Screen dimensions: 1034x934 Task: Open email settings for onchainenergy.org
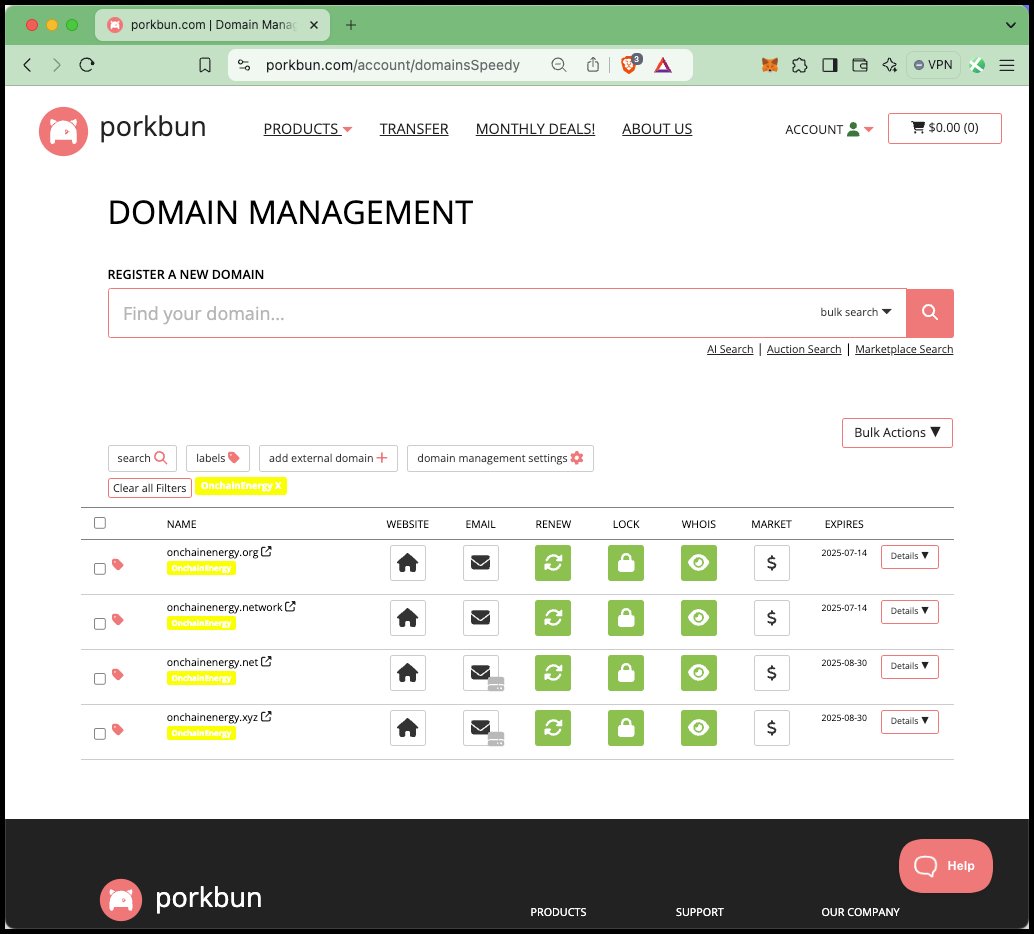(x=480, y=563)
